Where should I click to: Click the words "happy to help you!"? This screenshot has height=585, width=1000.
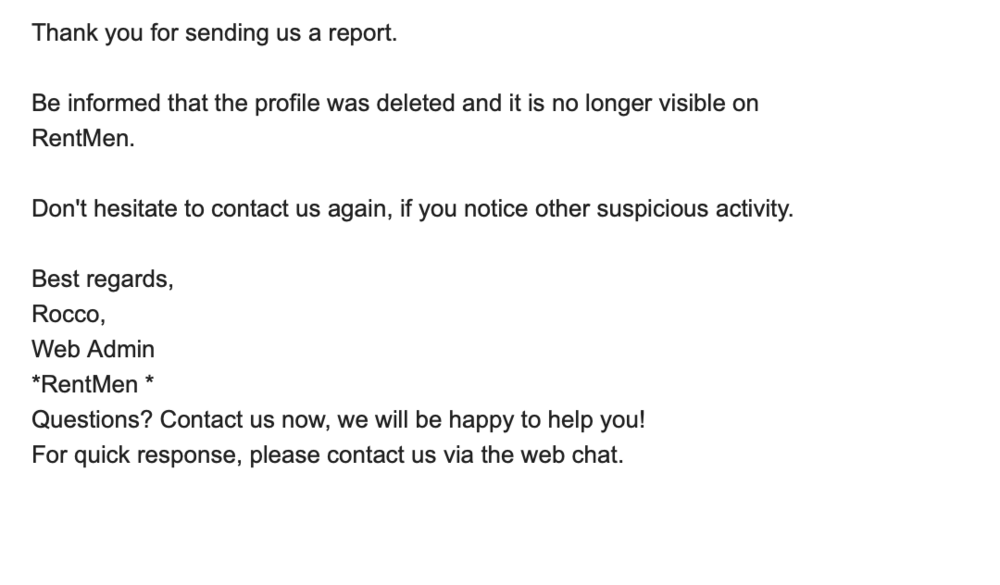562,421
